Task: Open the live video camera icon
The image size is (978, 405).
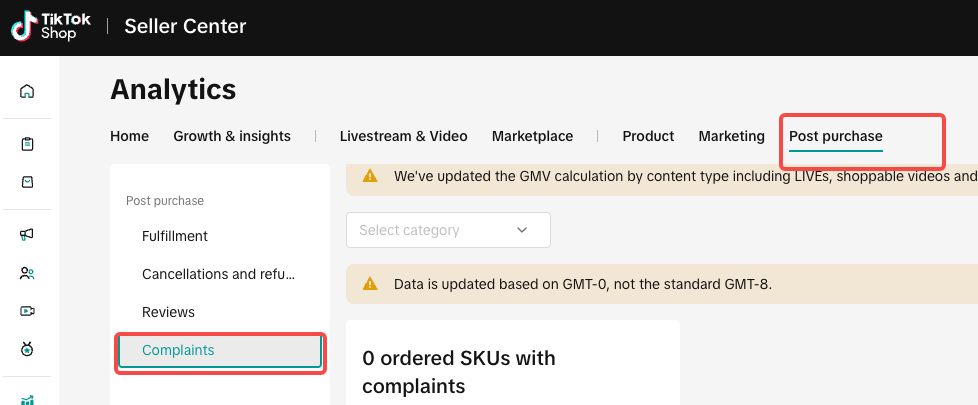Action: click(28, 310)
